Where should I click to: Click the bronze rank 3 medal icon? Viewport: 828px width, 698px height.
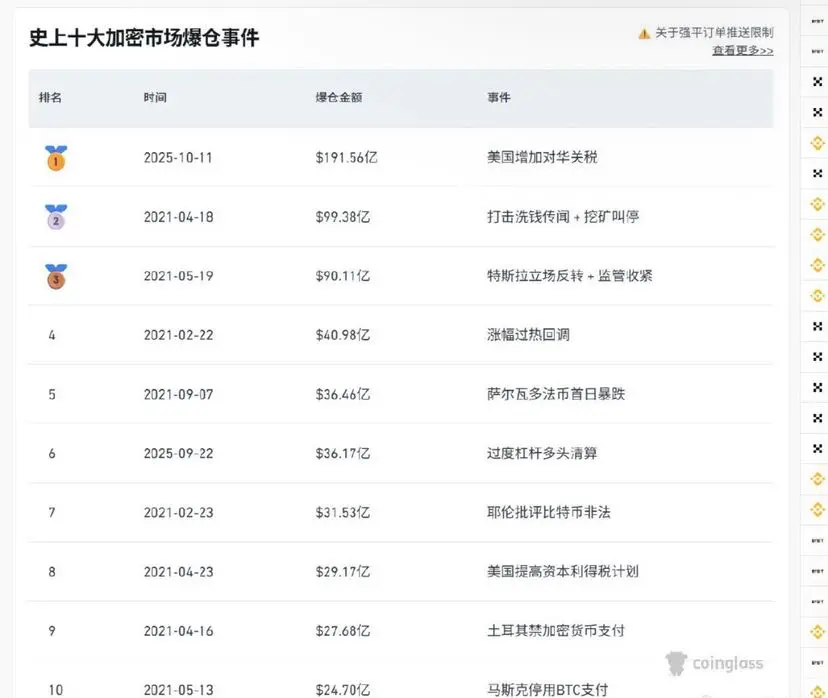pyautogui.click(x=56, y=276)
